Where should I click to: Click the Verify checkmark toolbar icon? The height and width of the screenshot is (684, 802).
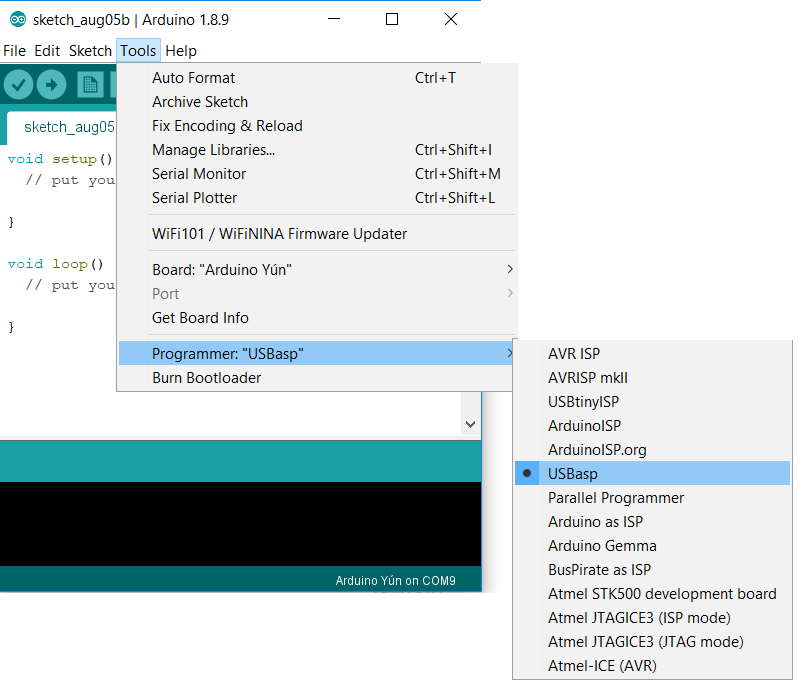[19, 84]
